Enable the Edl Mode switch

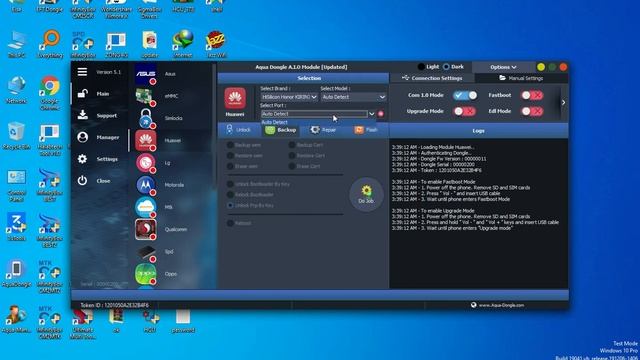coord(532,111)
